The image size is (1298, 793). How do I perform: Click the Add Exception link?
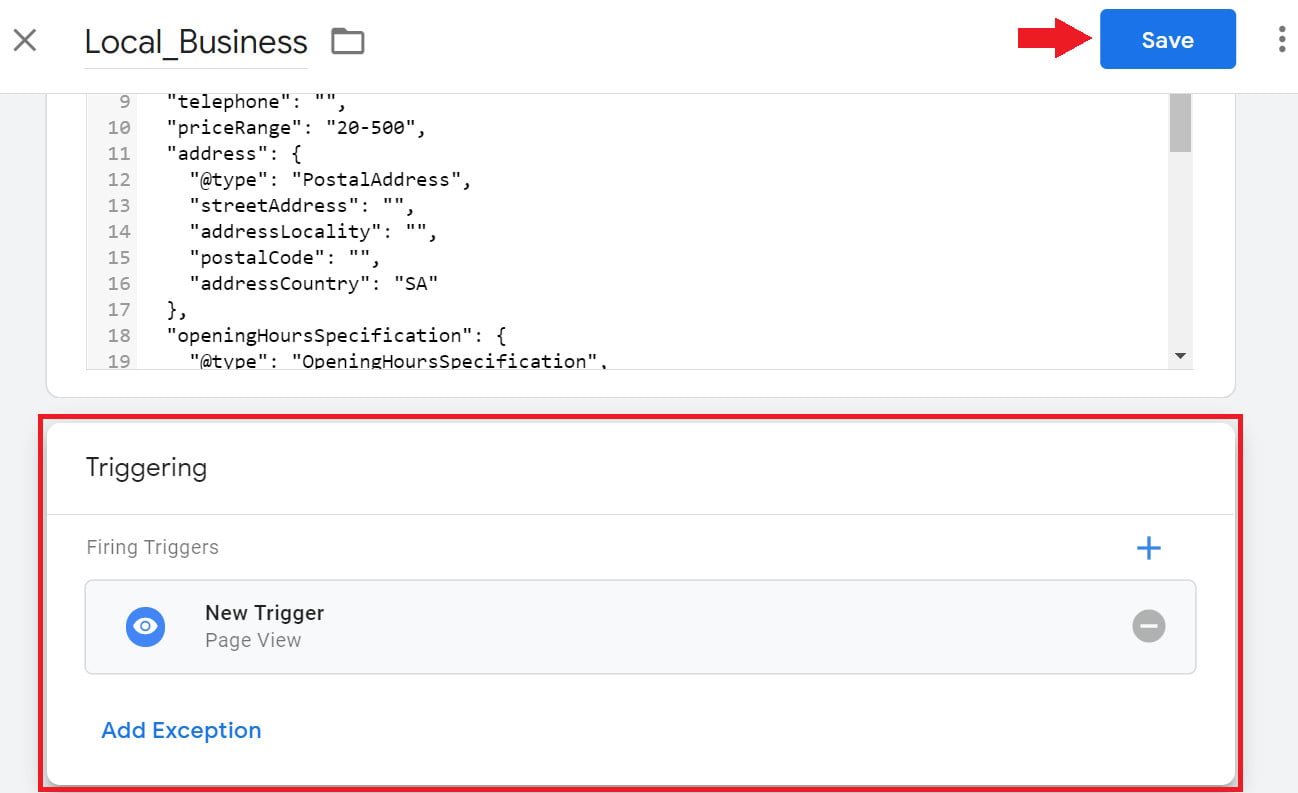click(x=181, y=730)
